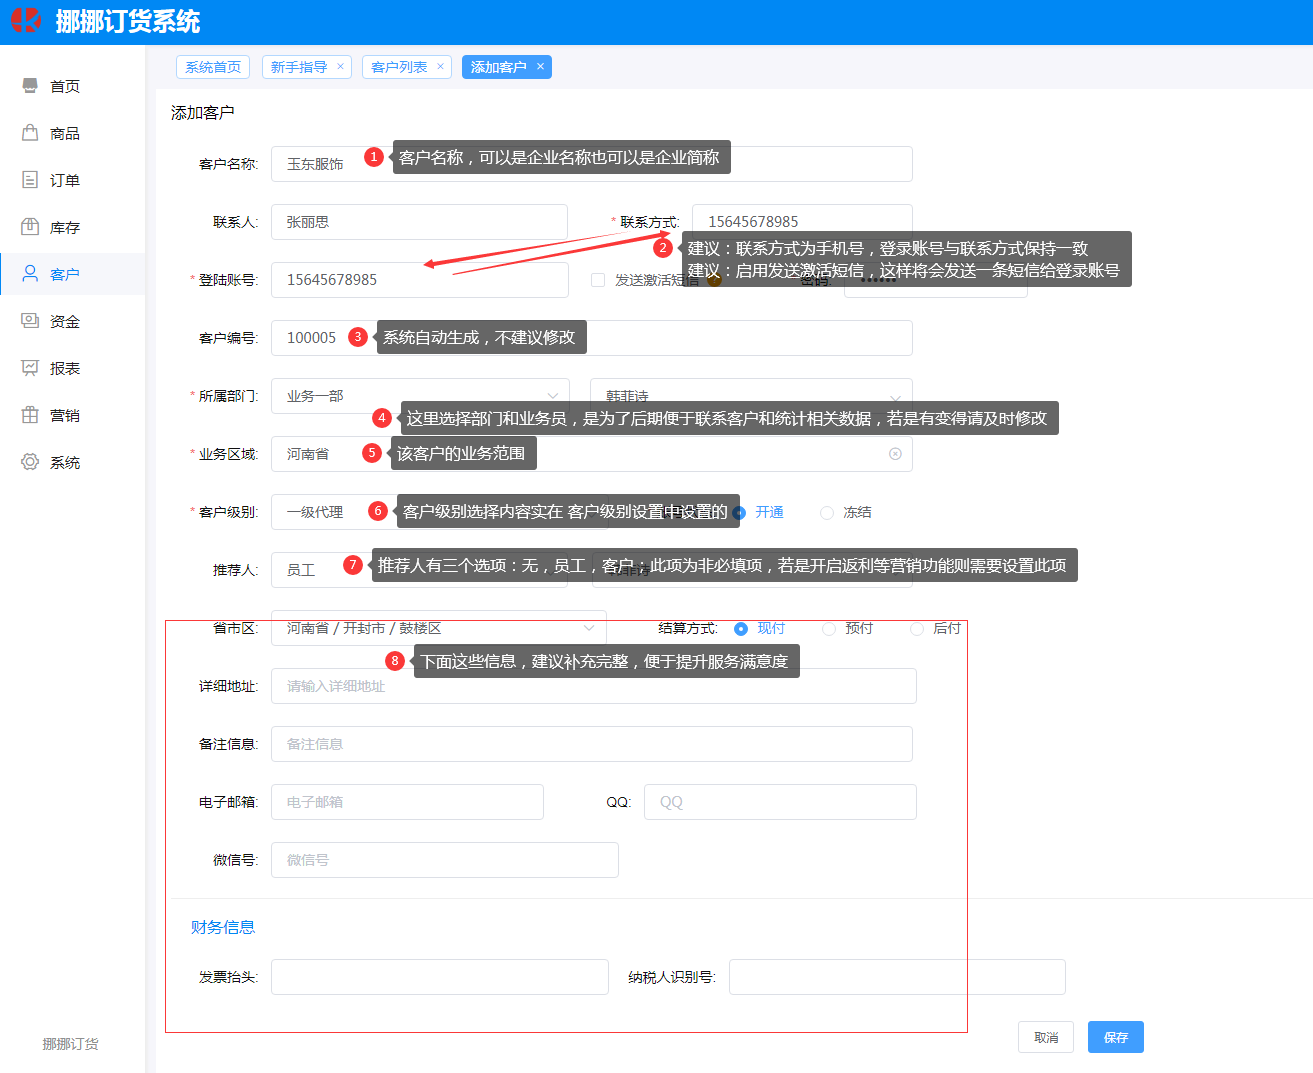Click the 取消 button
Image resolution: width=1313 pixels, height=1073 pixels.
pyautogui.click(x=1046, y=1037)
